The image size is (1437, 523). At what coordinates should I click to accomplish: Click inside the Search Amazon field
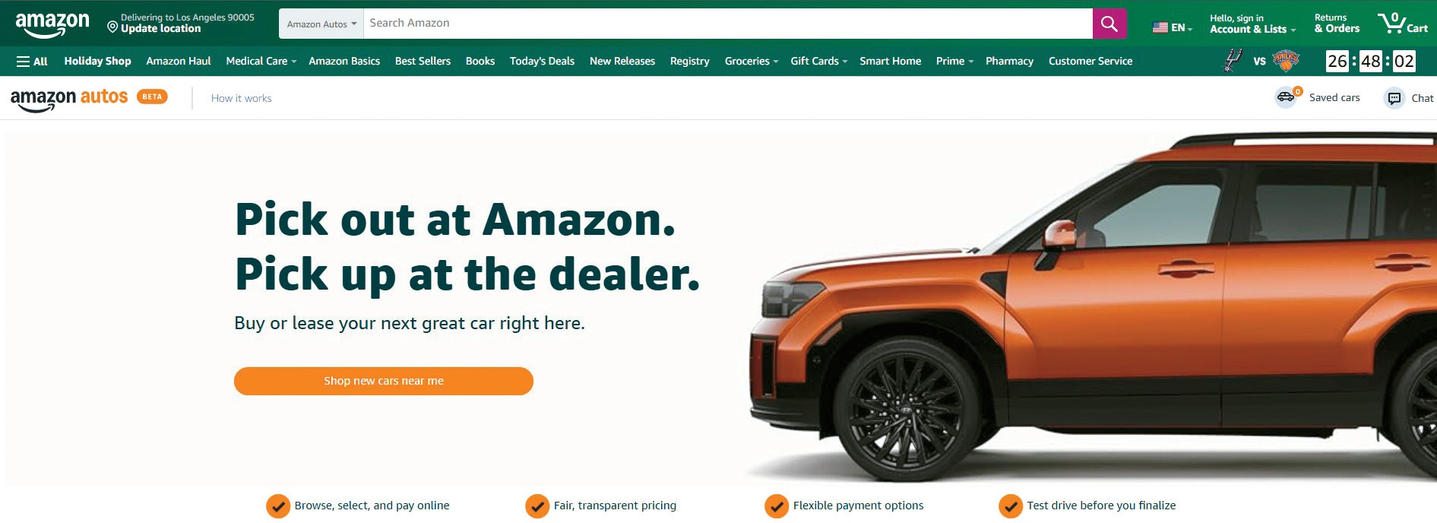coord(728,24)
